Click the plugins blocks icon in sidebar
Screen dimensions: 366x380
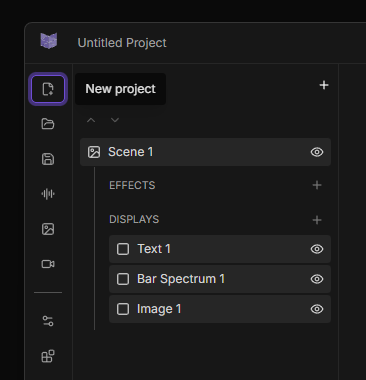click(x=48, y=356)
